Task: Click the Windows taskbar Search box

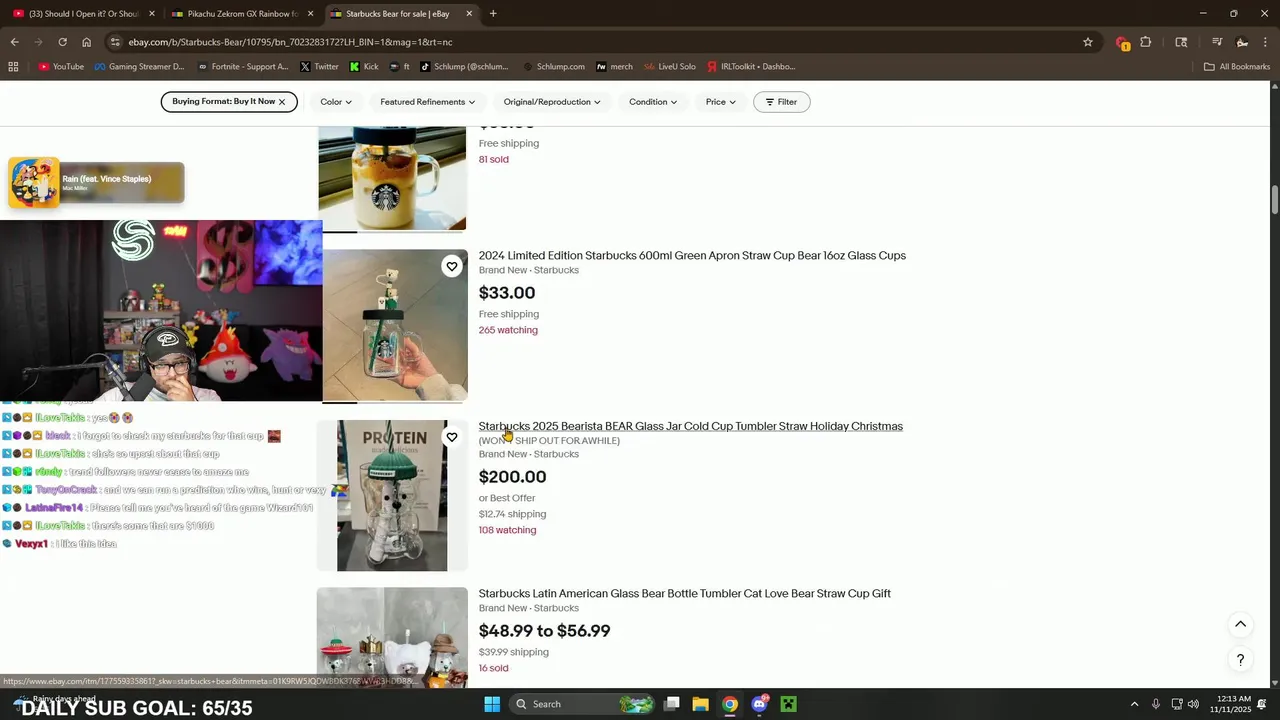Action: click(581, 704)
